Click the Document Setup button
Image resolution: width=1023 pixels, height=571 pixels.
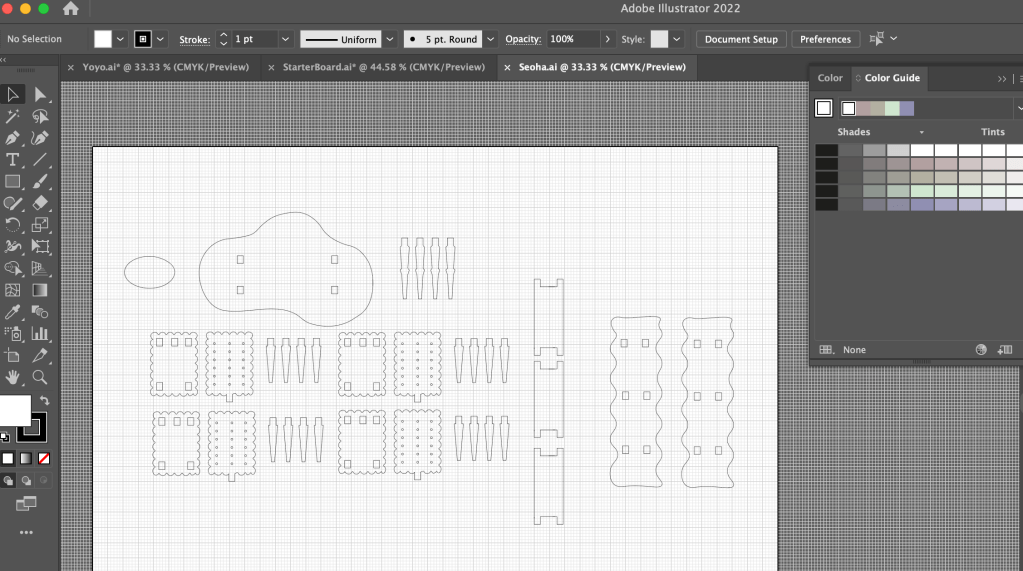741,39
